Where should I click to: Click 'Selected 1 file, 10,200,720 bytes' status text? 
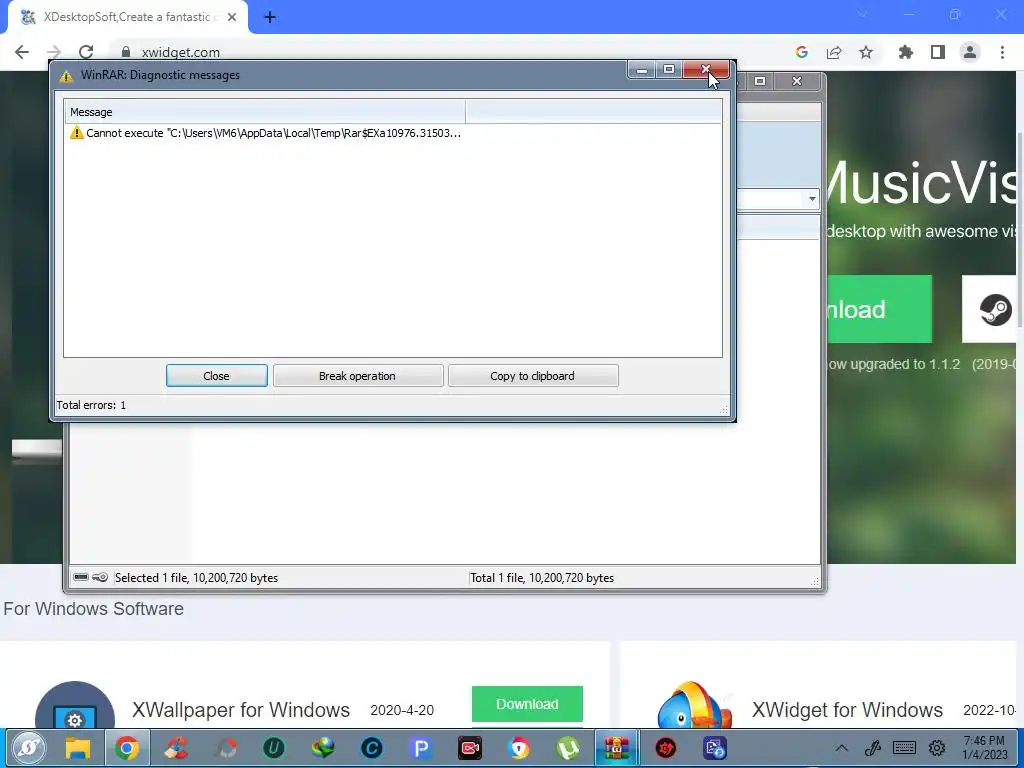click(197, 578)
